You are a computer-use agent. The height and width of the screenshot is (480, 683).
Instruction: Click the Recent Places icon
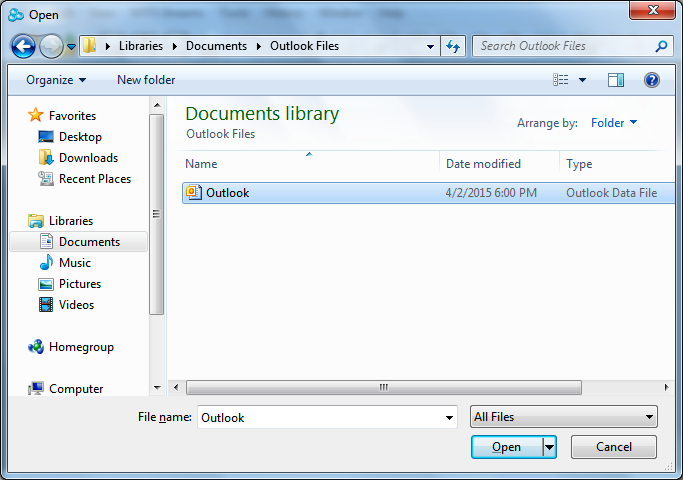coord(46,179)
